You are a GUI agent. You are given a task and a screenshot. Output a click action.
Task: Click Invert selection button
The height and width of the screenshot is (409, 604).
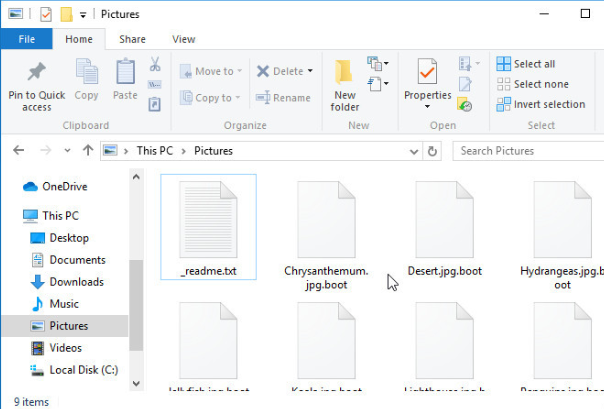click(x=541, y=104)
